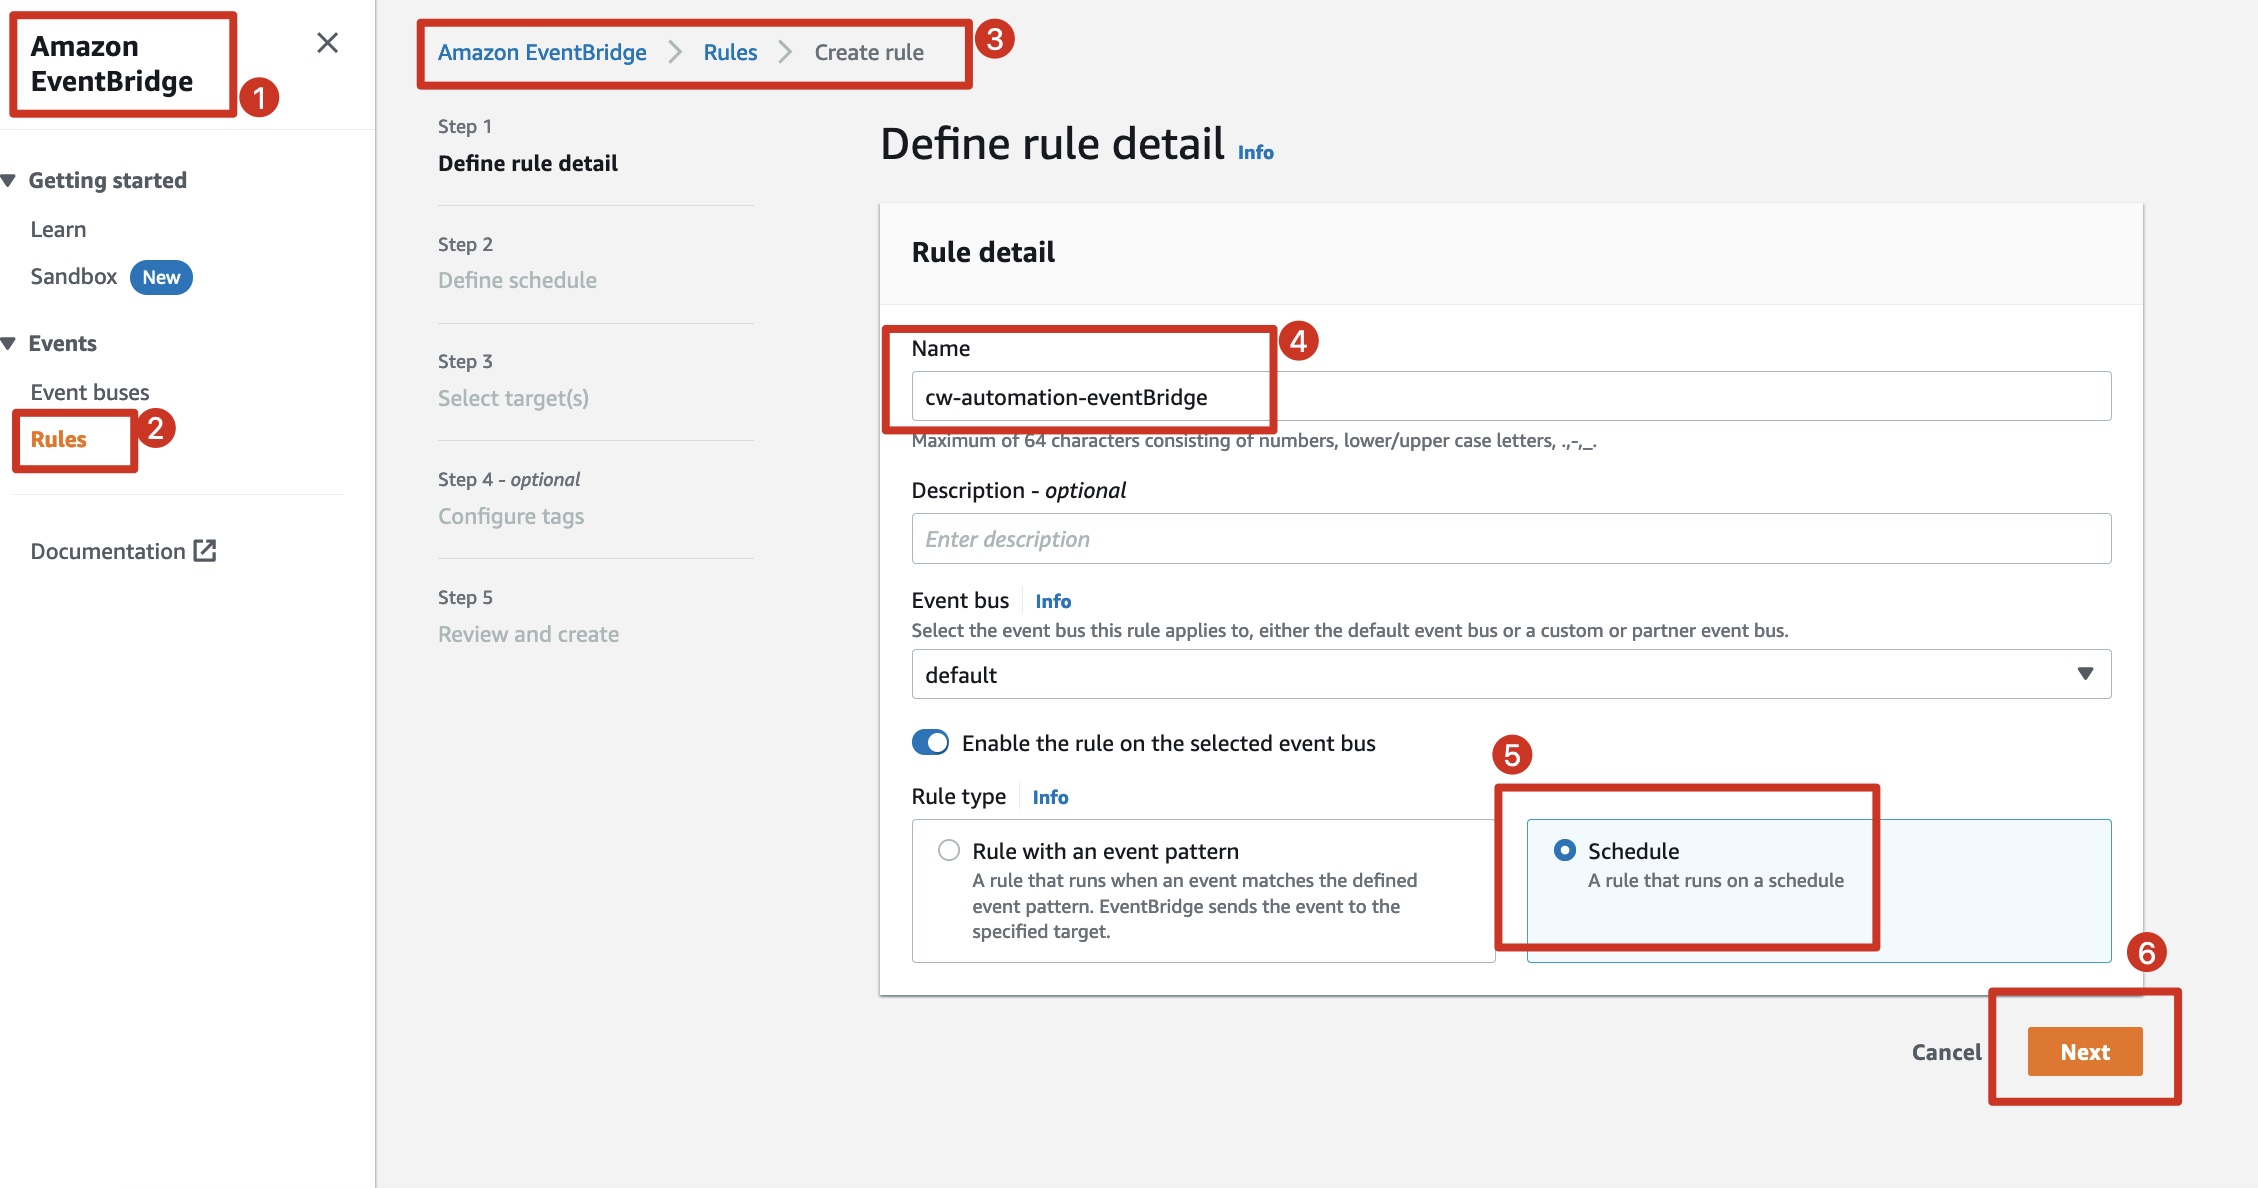
Task: Click Info link beside Event bus
Action: click(x=1052, y=601)
